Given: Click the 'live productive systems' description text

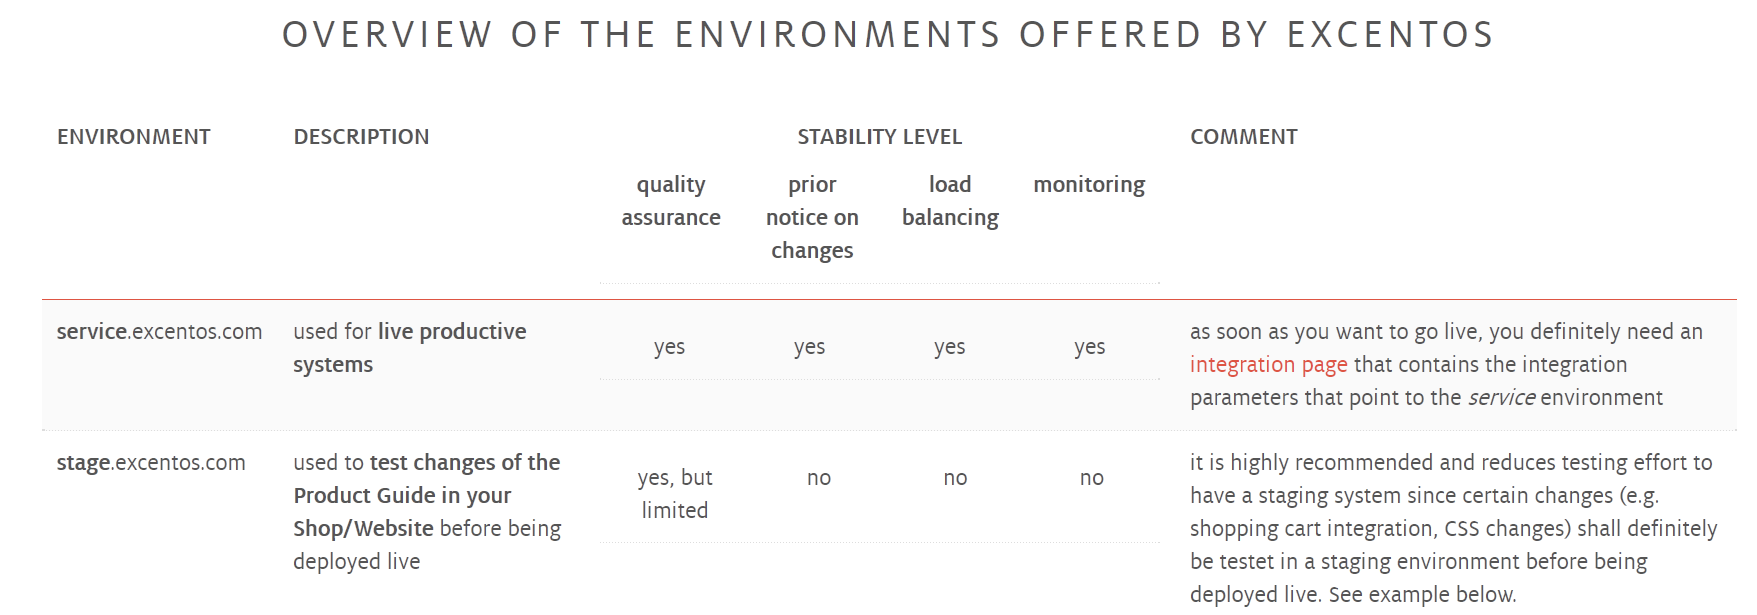Looking at the screenshot, I should pos(410,348).
